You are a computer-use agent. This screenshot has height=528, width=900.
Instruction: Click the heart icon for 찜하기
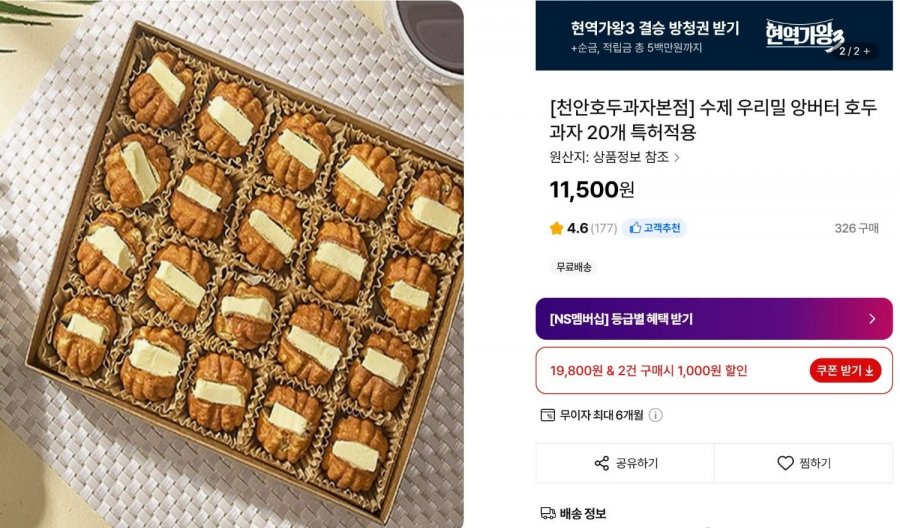tap(785, 463)
